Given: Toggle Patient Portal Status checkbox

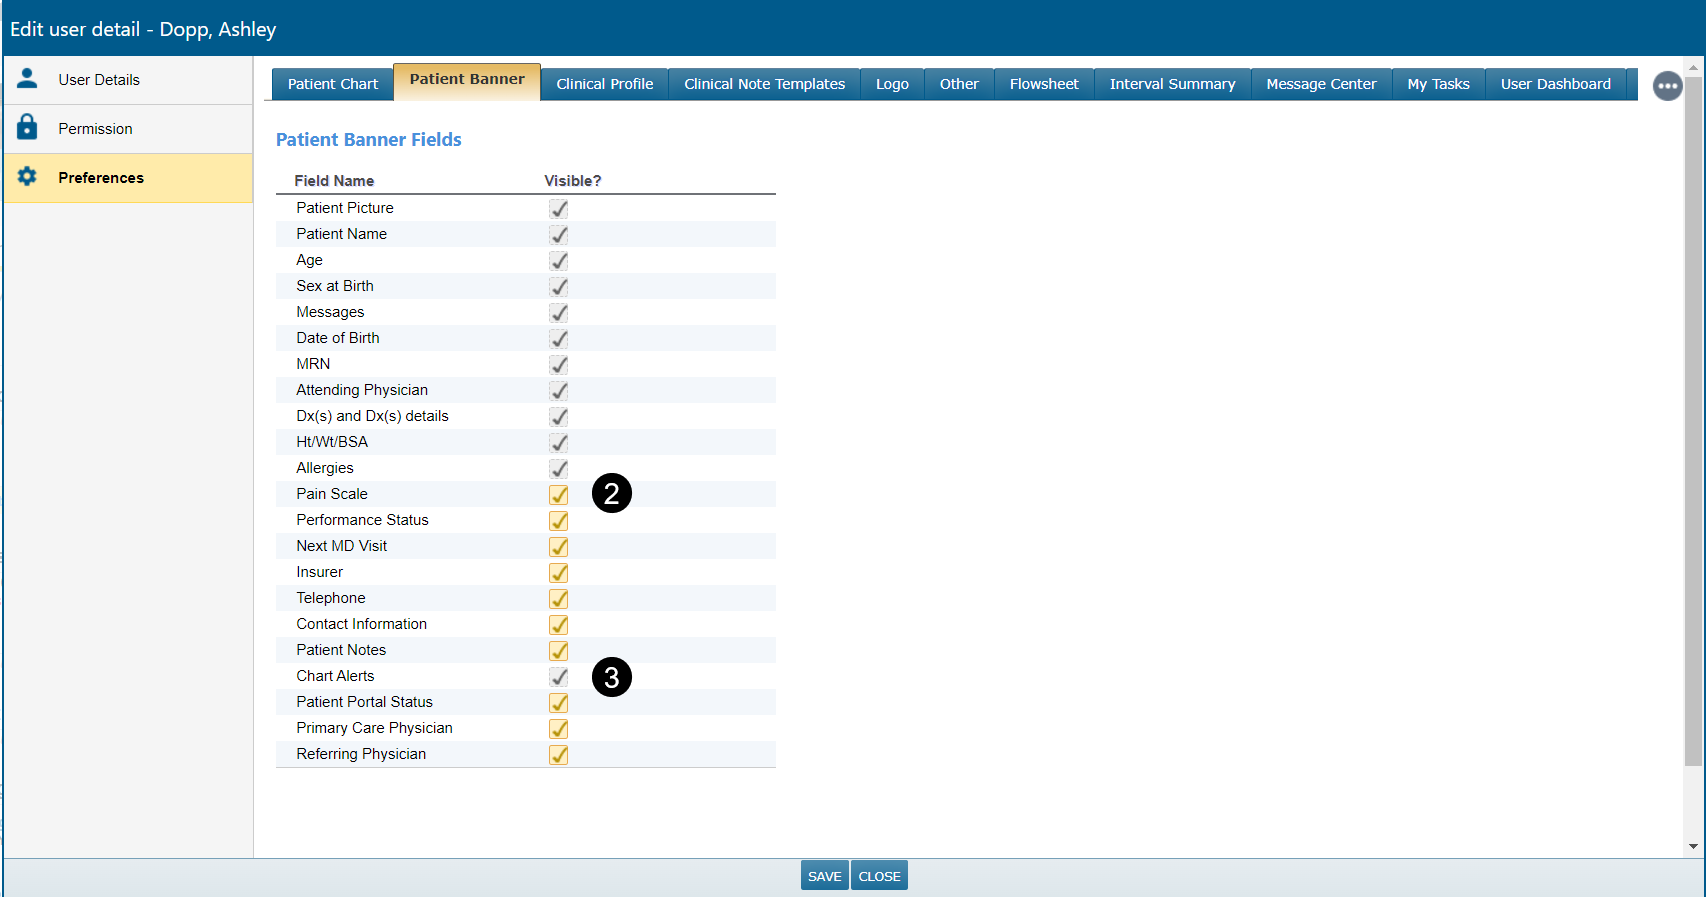Looking at the screenshot, I should (x=559, y=703).
